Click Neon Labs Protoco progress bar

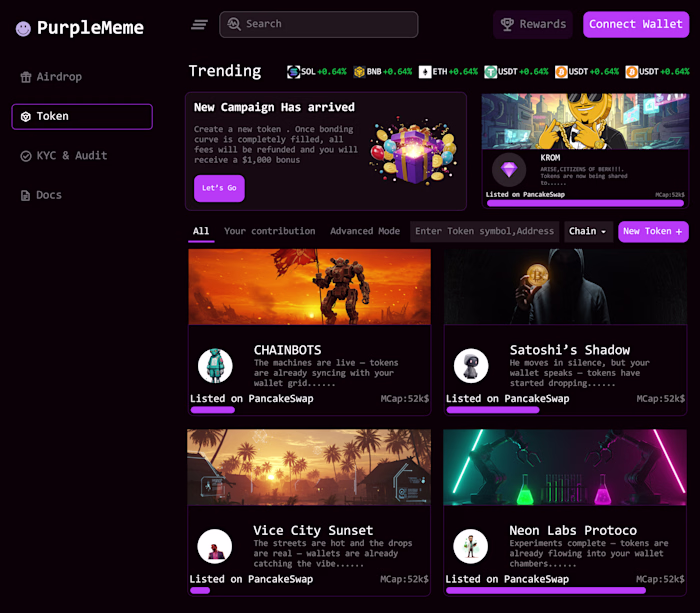coord(546,590)
